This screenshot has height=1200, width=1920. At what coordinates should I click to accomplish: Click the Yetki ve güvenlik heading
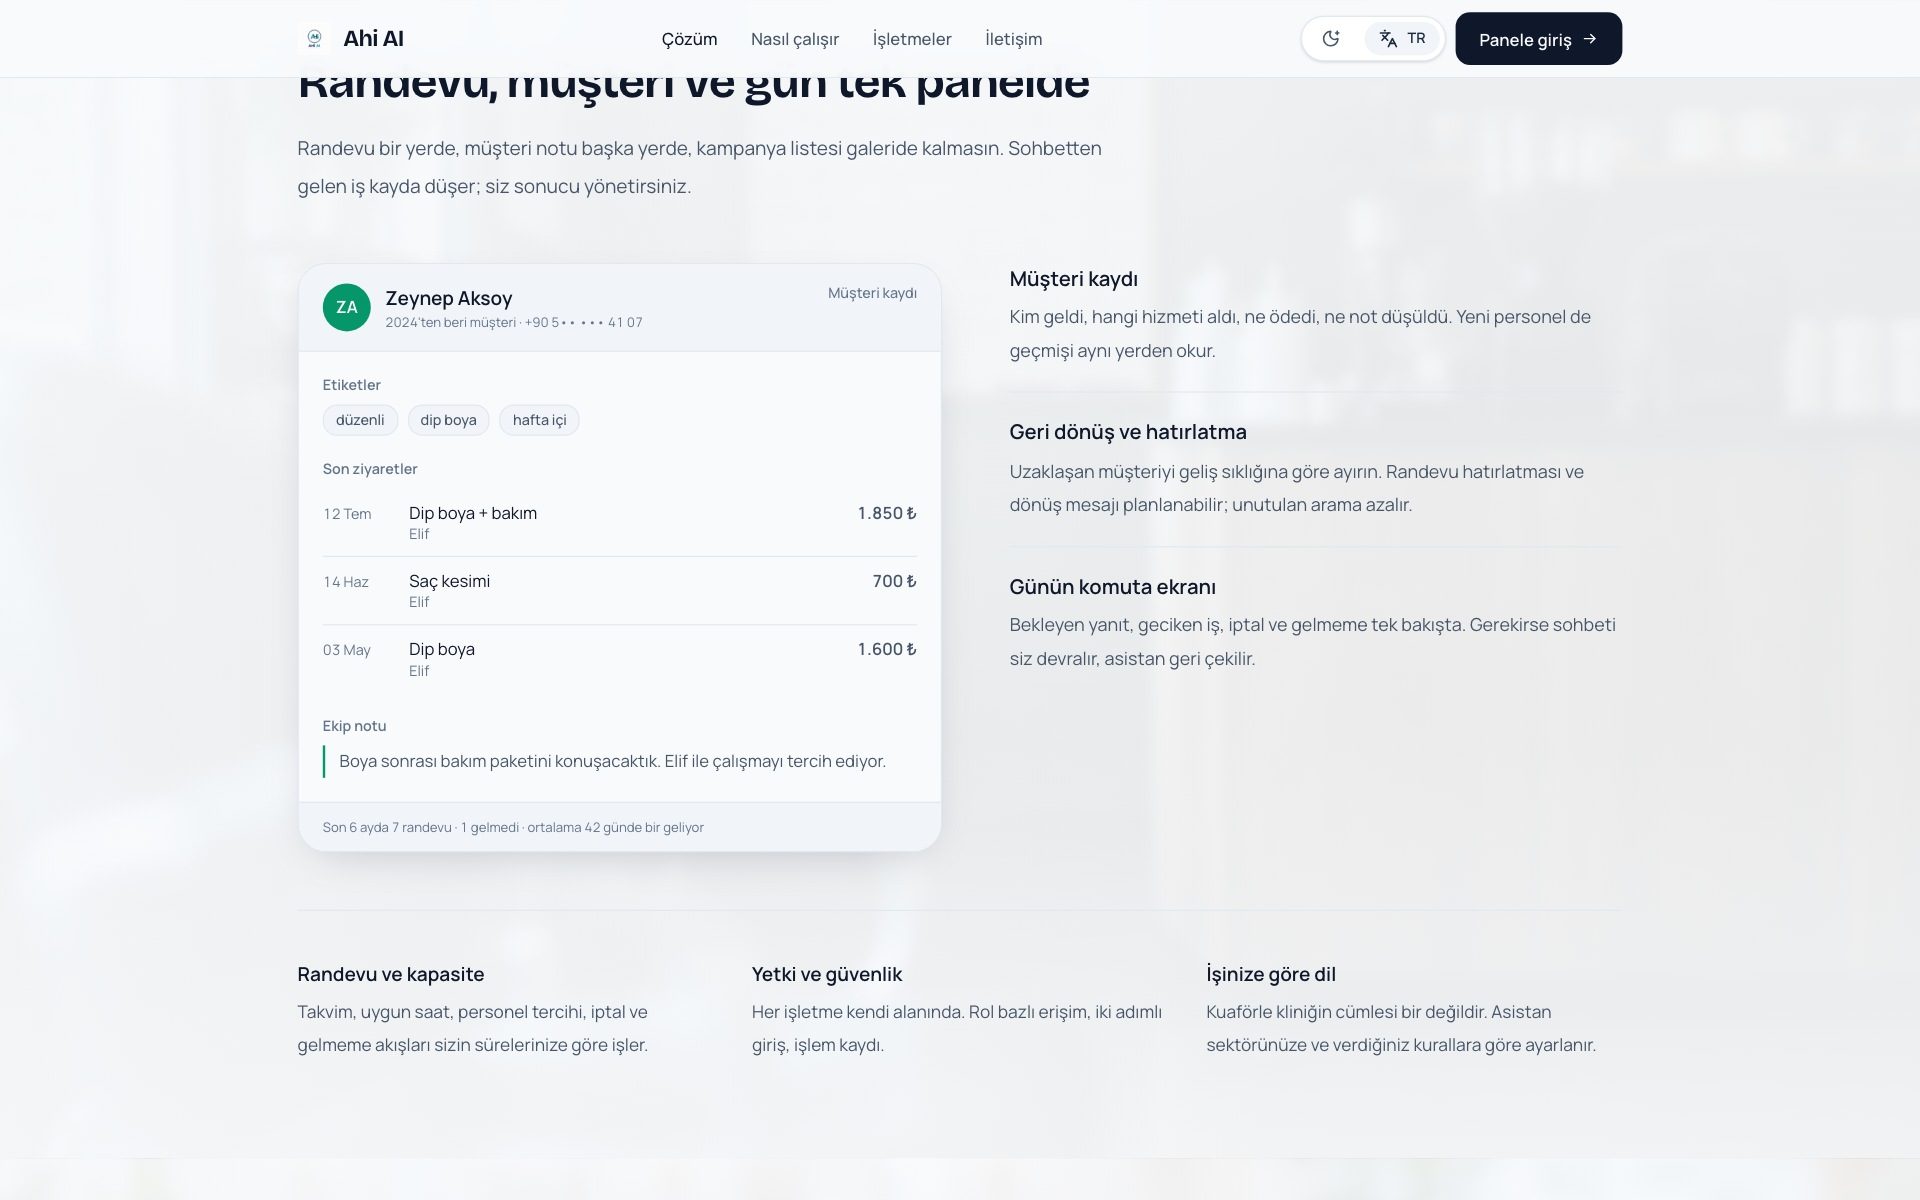[827, 974]
